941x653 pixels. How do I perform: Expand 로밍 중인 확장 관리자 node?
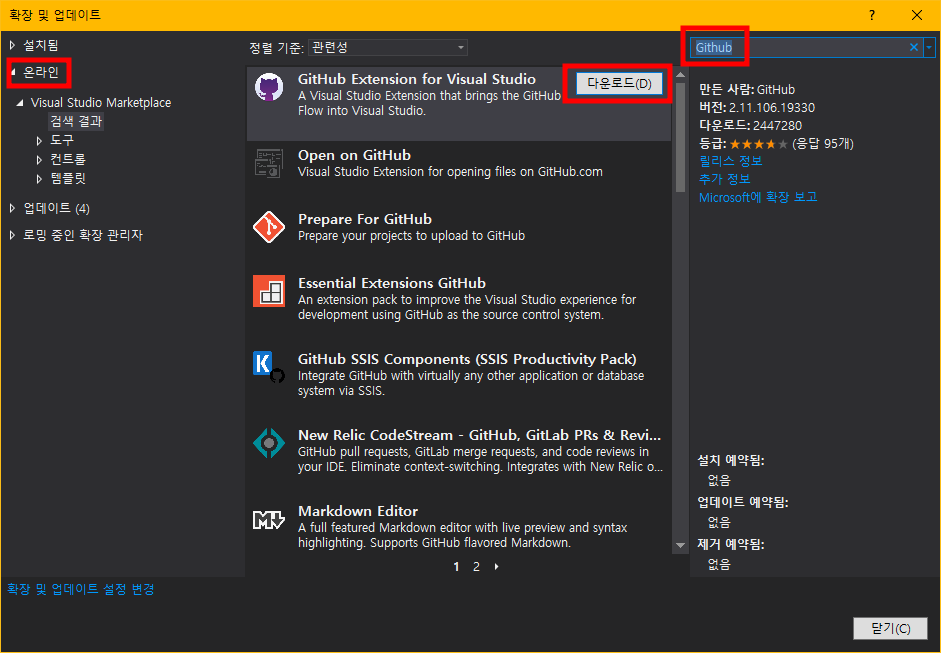(13, 235)
